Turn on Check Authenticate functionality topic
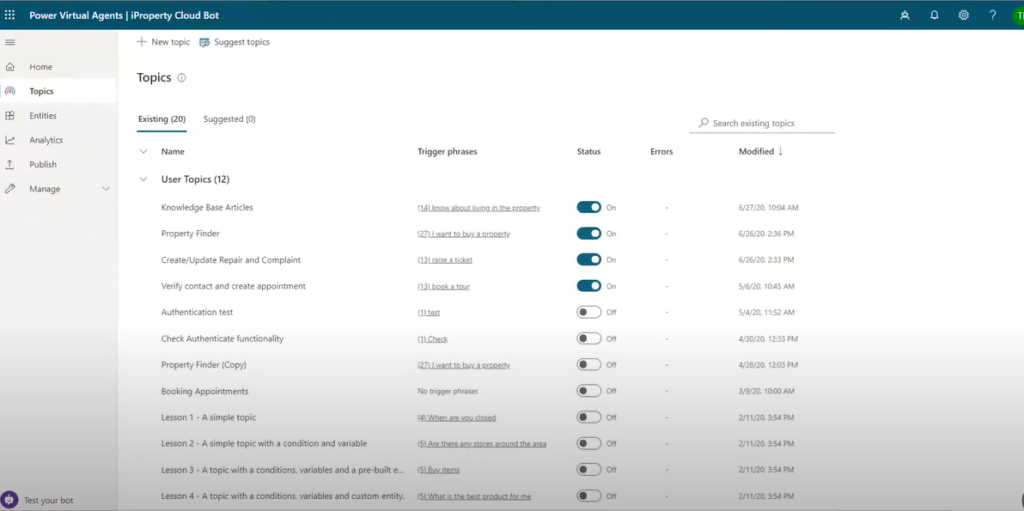The width and height of the screenshot is (1024, 511). 588,338
